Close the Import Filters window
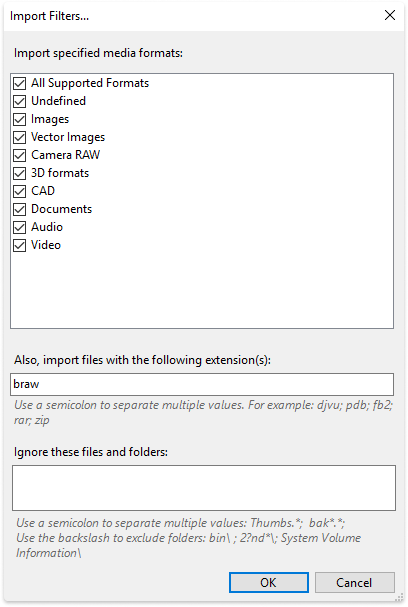 [x=390, y=15]
